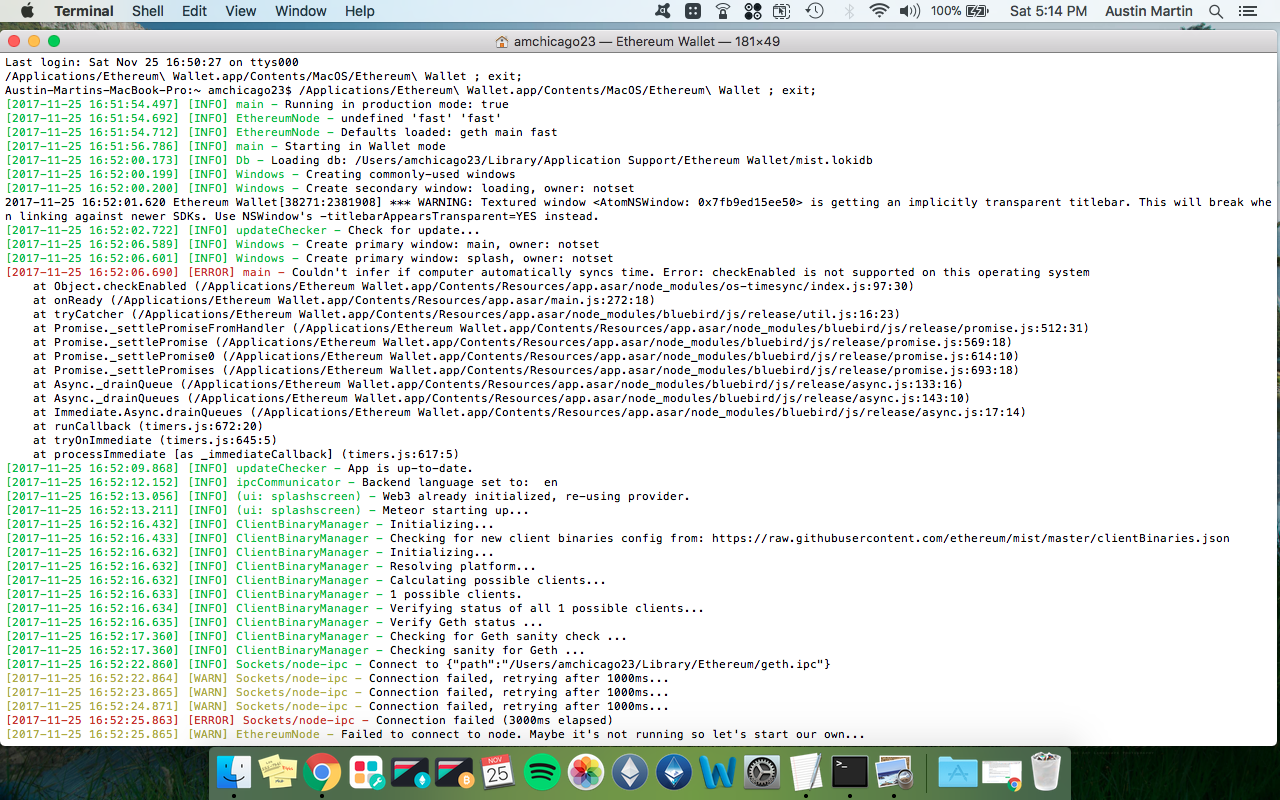Open the Trash in the Dock

click(x=1046, y=772)
